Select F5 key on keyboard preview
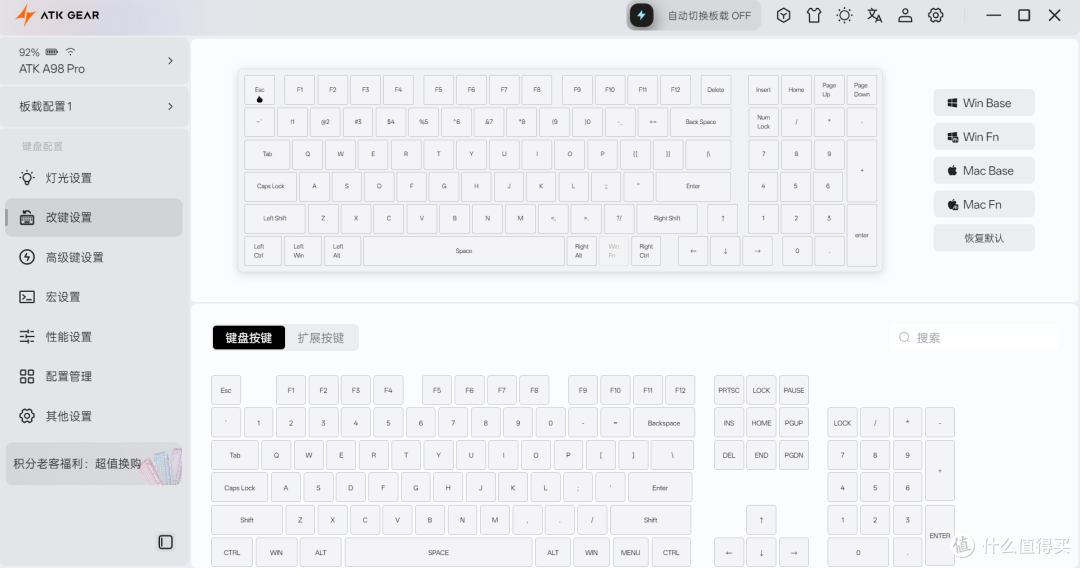This screenshot has height=568, width=1080. pyautogui.click(x=438, y=90)
